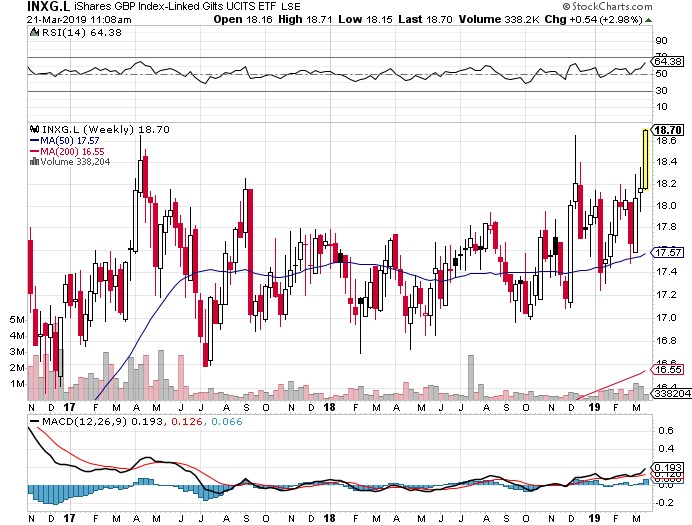Click the 18 year label on MACD axis

(330, 518)
